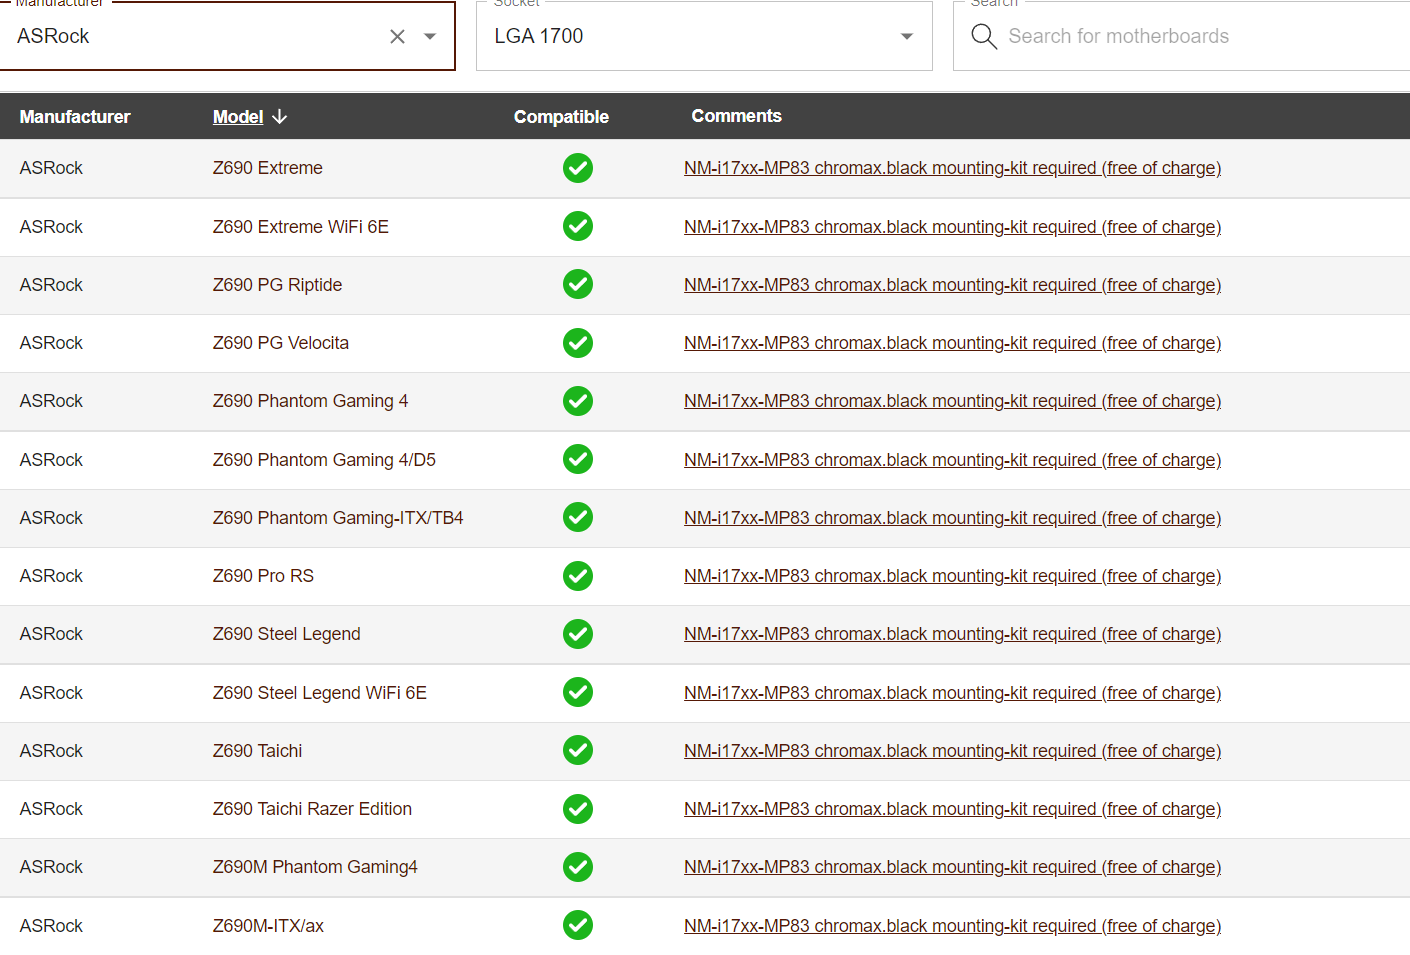Click the Comments column header

pos(737,116)
